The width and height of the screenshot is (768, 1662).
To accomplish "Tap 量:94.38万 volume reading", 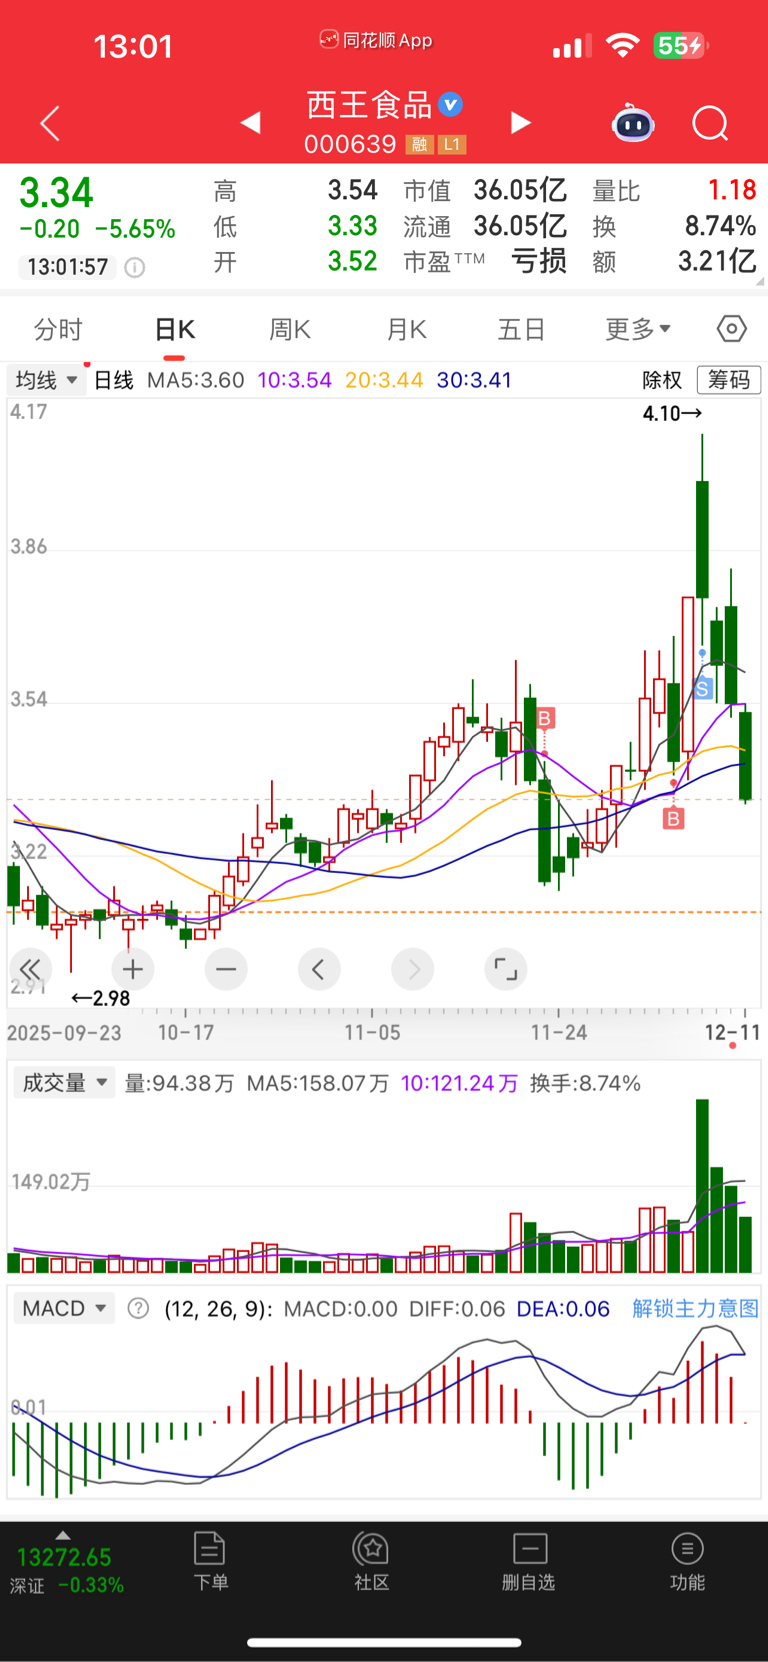I will 179,1083.
